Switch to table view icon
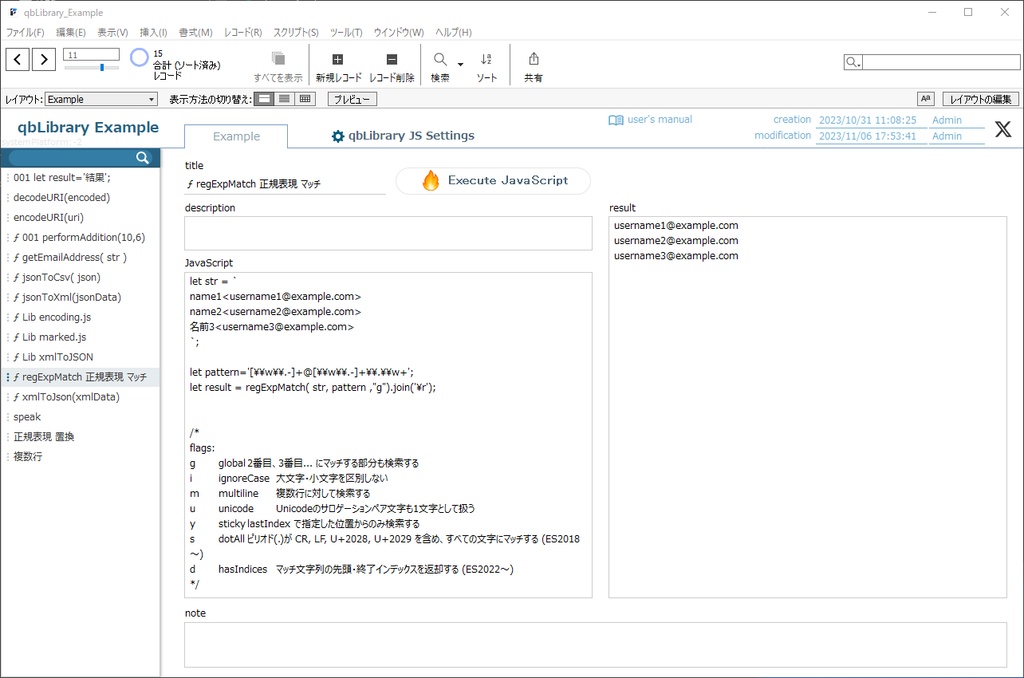The width and height of the screenshot is (1024, 678). pyautogui.click(x=305, y=99)
